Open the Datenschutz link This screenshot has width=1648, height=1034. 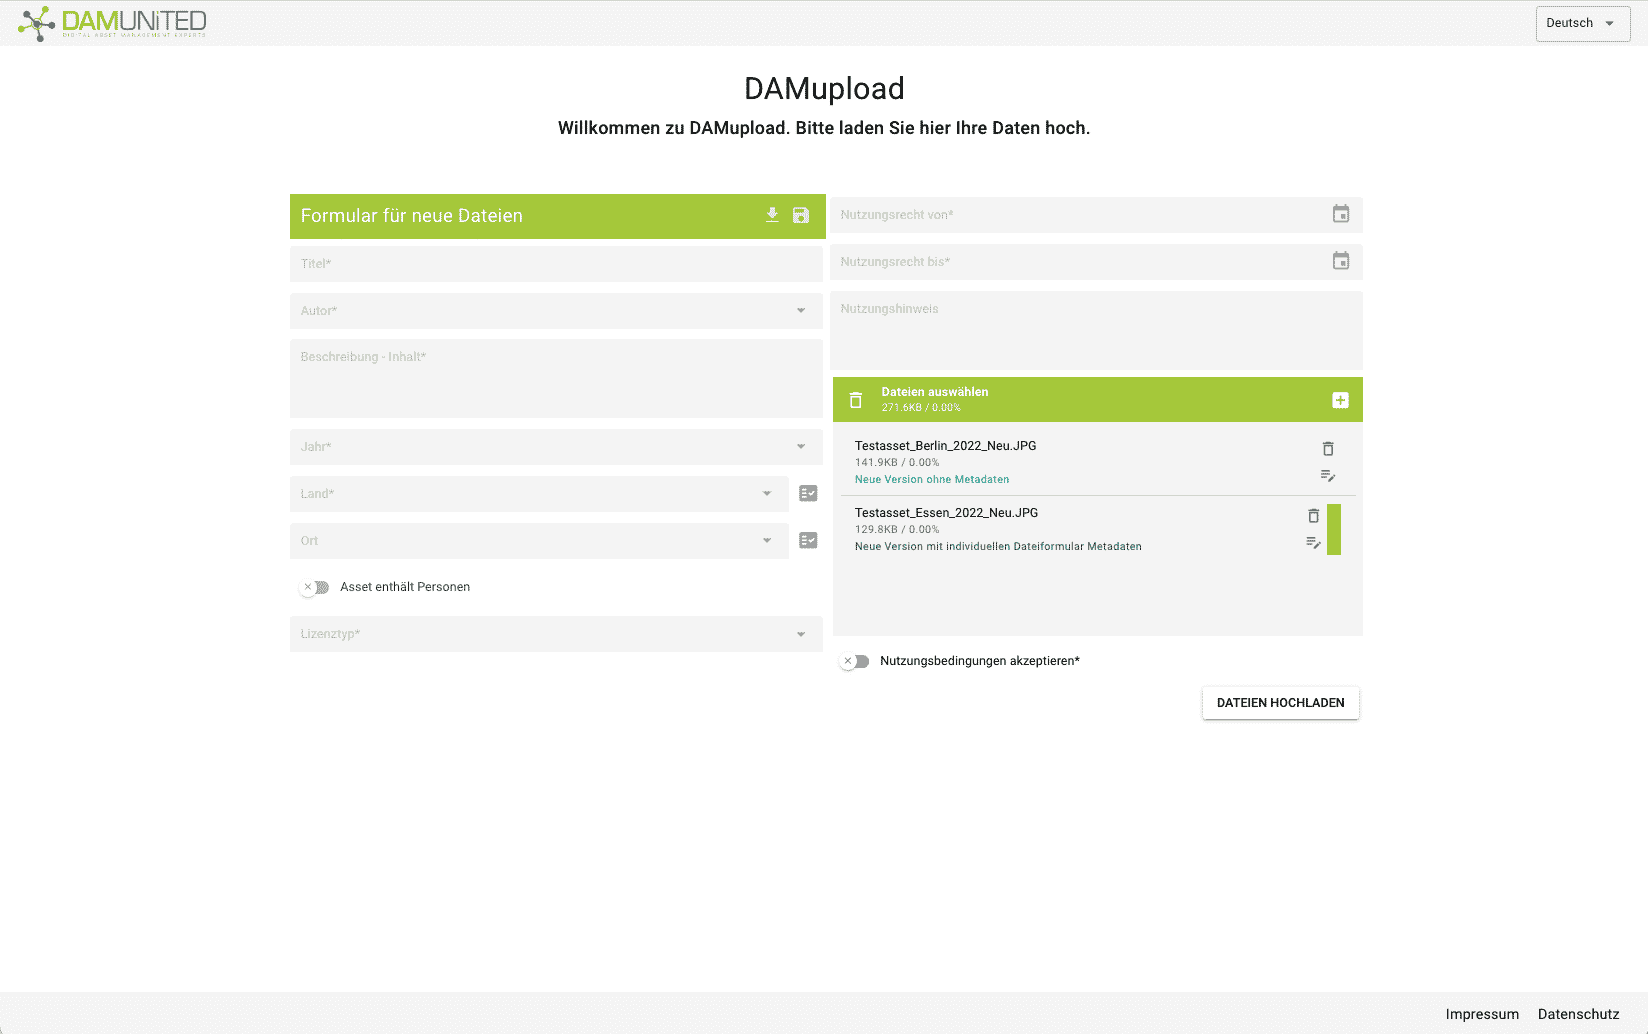(x=1578, y=1014)
